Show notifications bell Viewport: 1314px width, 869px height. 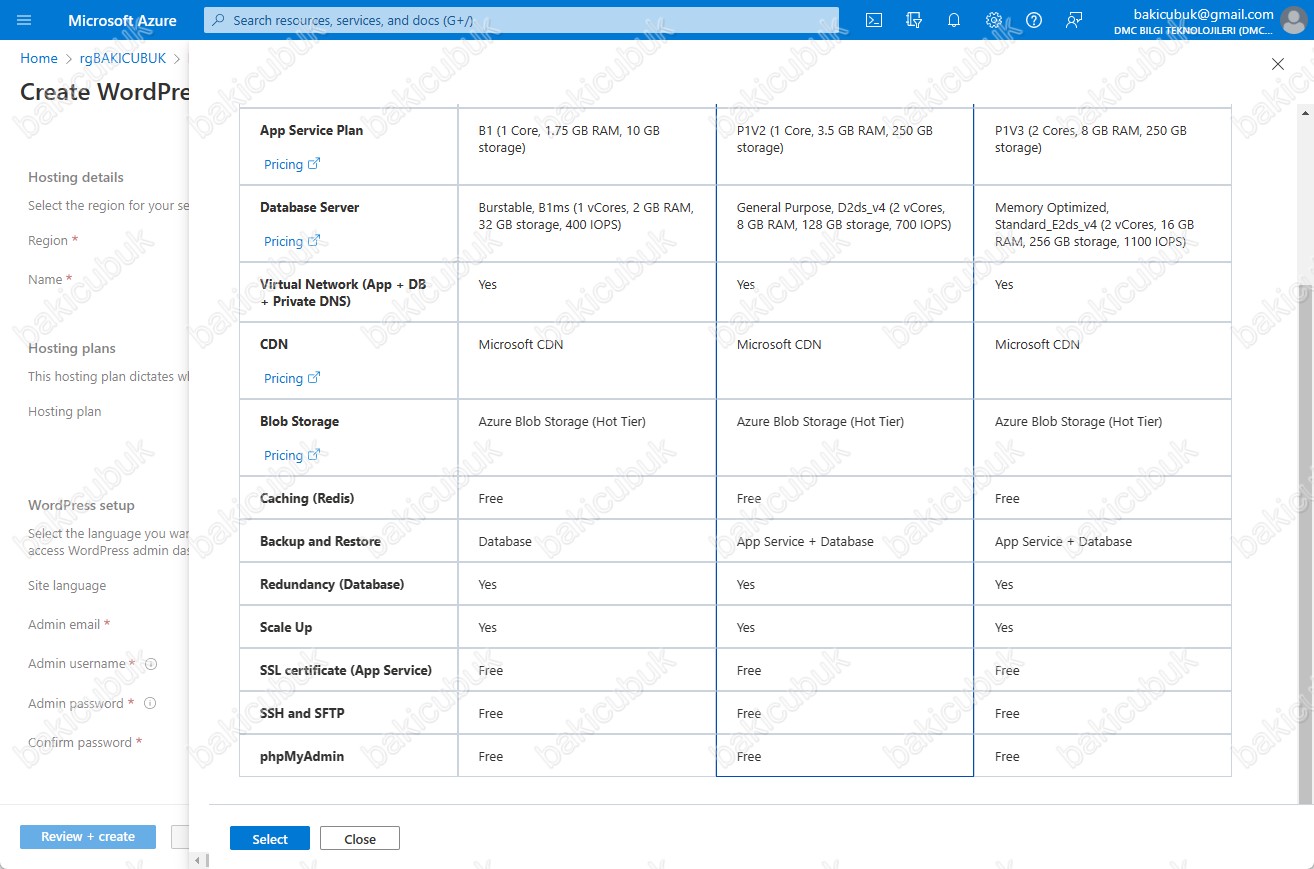954,20
